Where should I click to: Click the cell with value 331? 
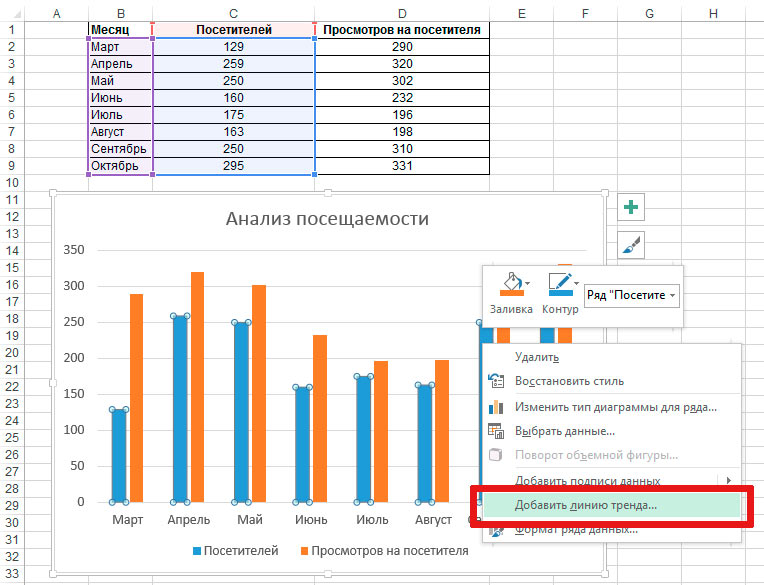pos(402,166)
